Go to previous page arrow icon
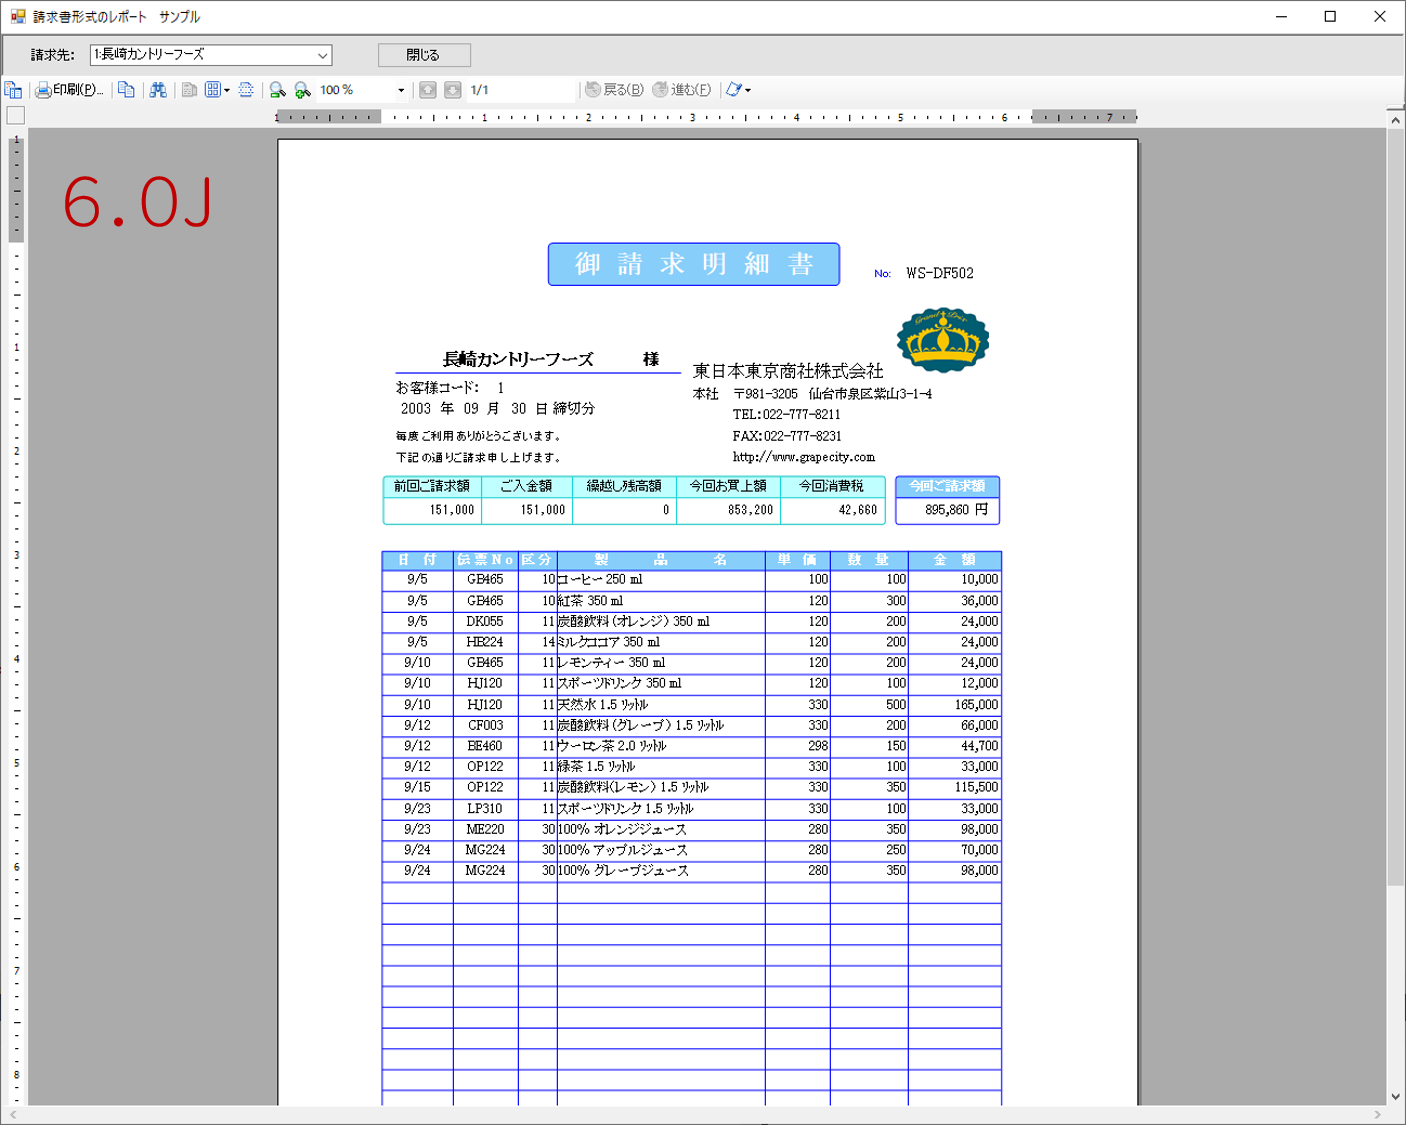The image size is (1406, 1125). point(428,90)
